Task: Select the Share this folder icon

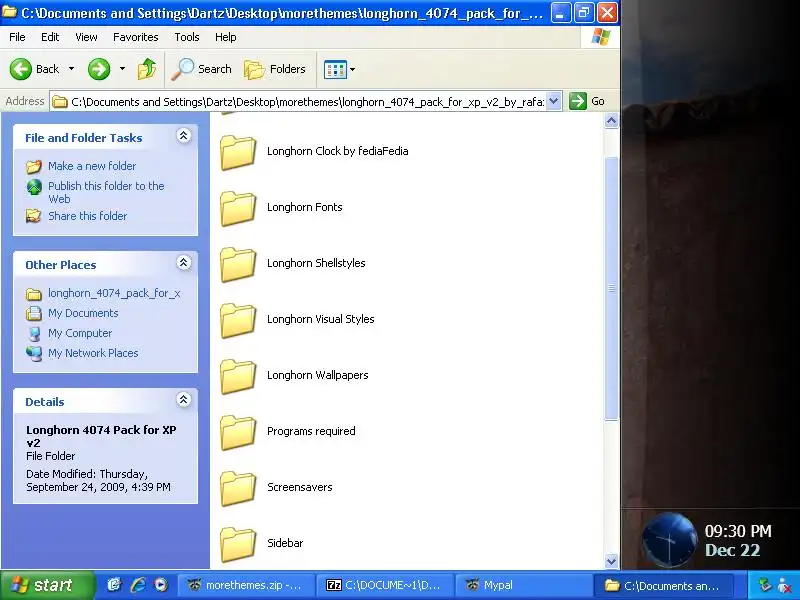Action: coord(34,216)
